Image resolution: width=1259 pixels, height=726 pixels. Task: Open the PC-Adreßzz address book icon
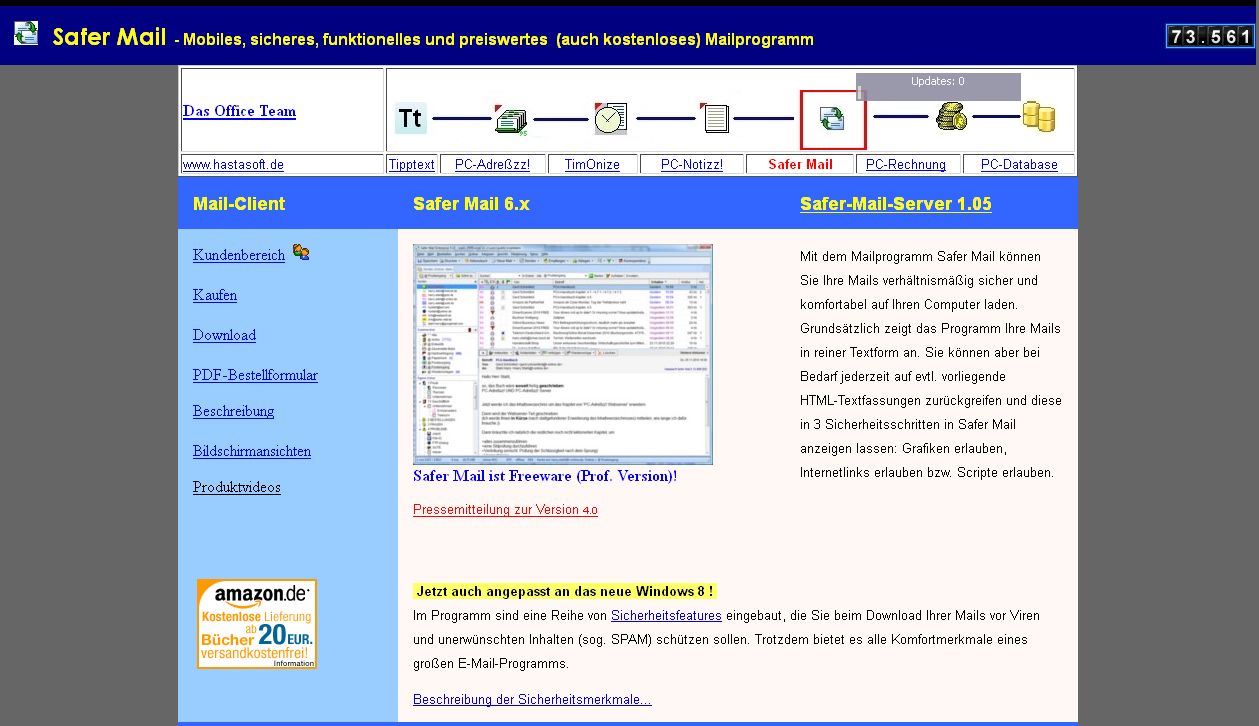pos(510,119)
